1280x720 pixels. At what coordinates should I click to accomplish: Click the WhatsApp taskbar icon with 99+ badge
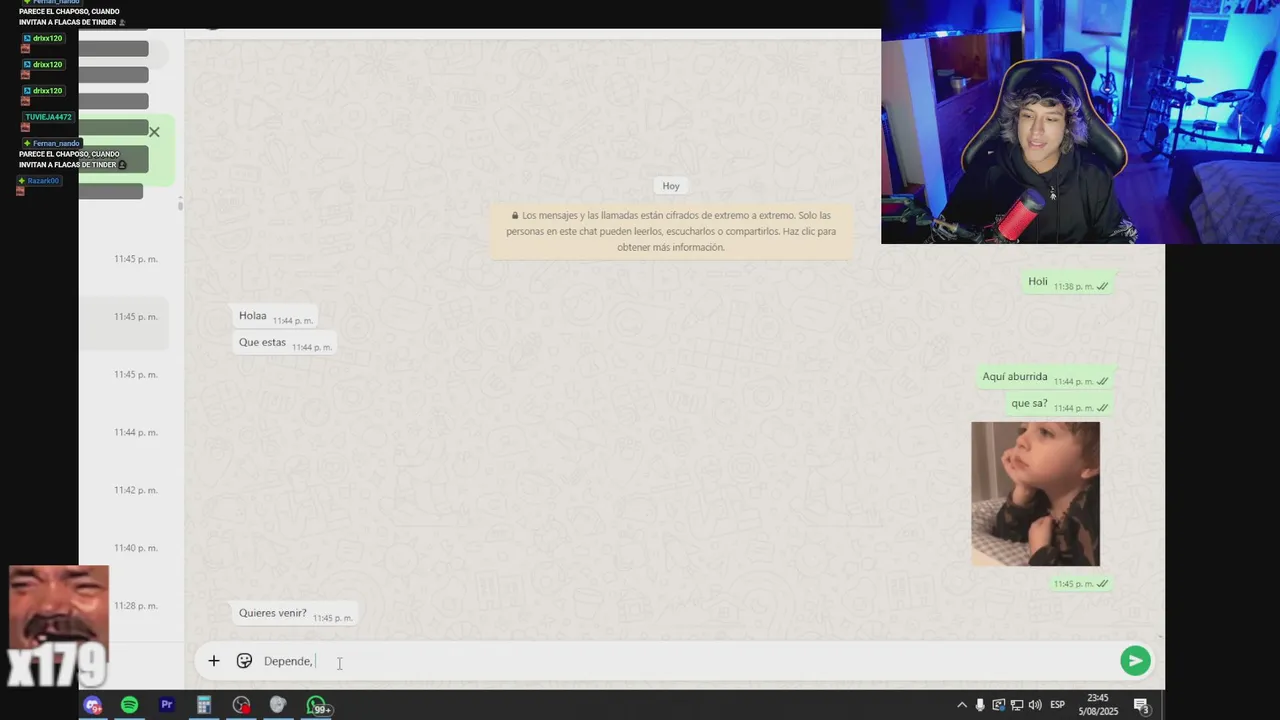(318, 706)
